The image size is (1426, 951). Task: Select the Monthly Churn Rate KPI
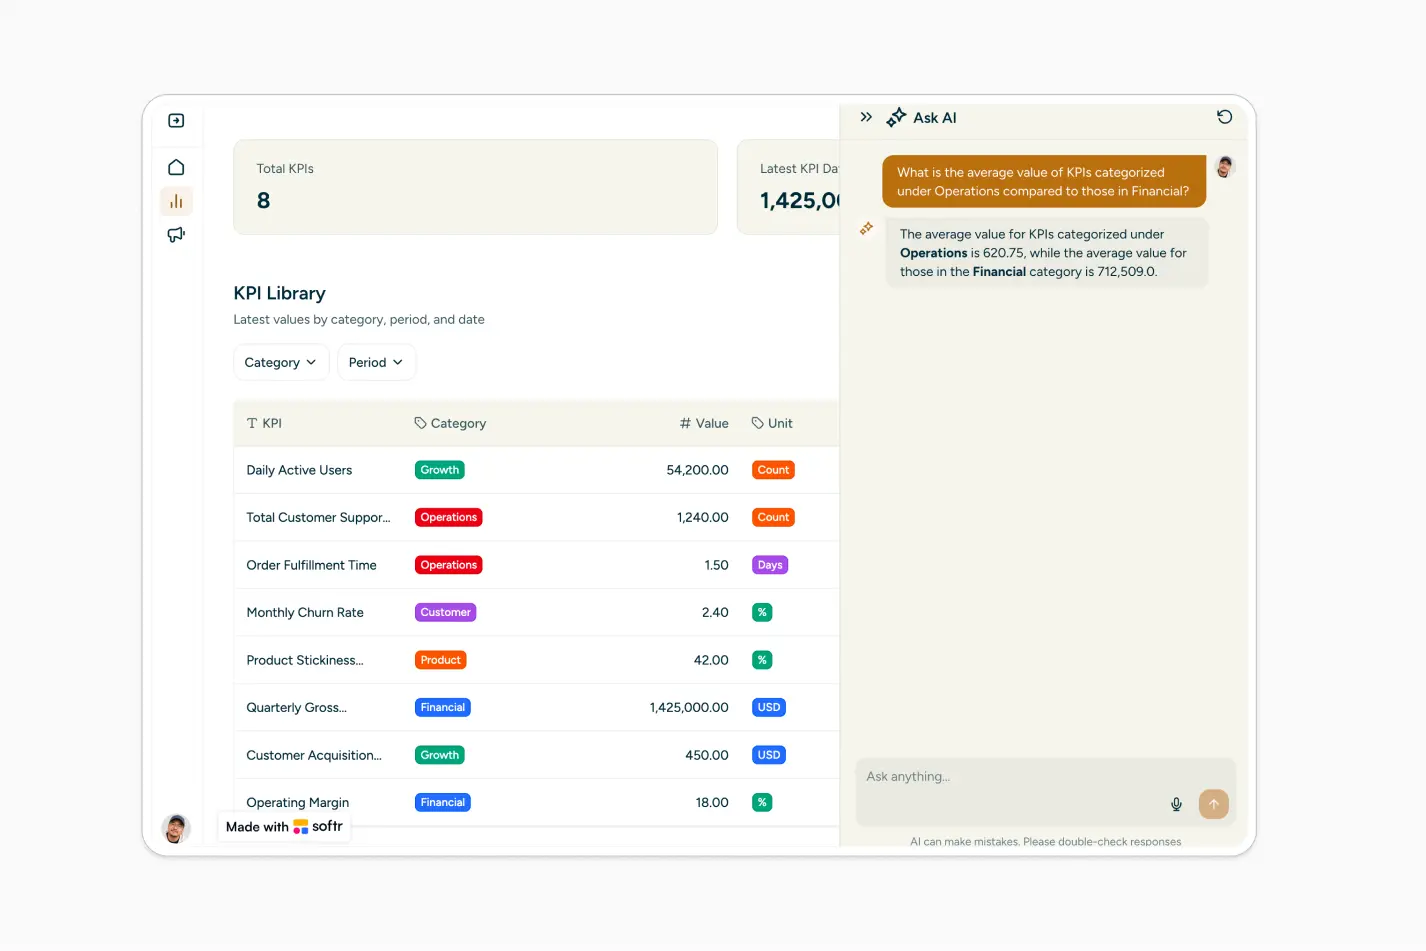pyautogui.click(x=305, y=612)
